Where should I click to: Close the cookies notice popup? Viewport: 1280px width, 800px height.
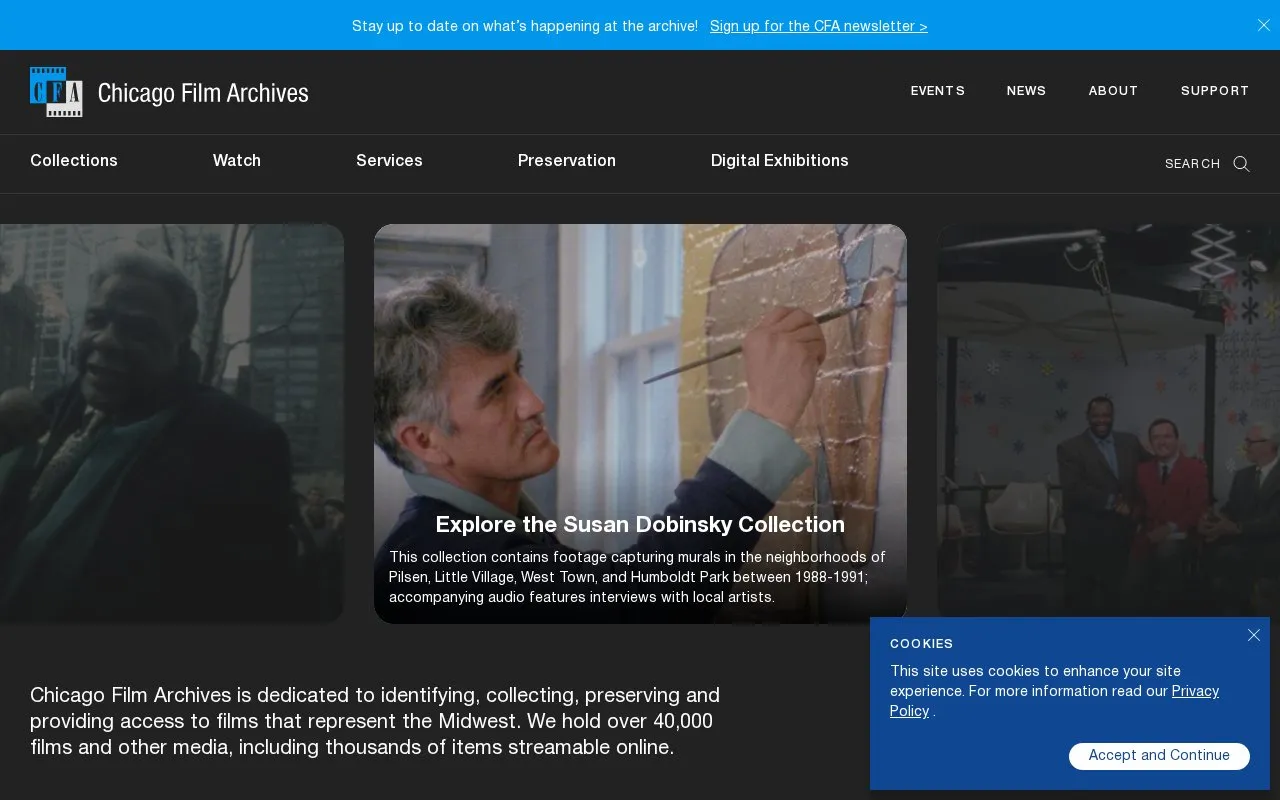pyautogui.click(x=1253, y=635)
